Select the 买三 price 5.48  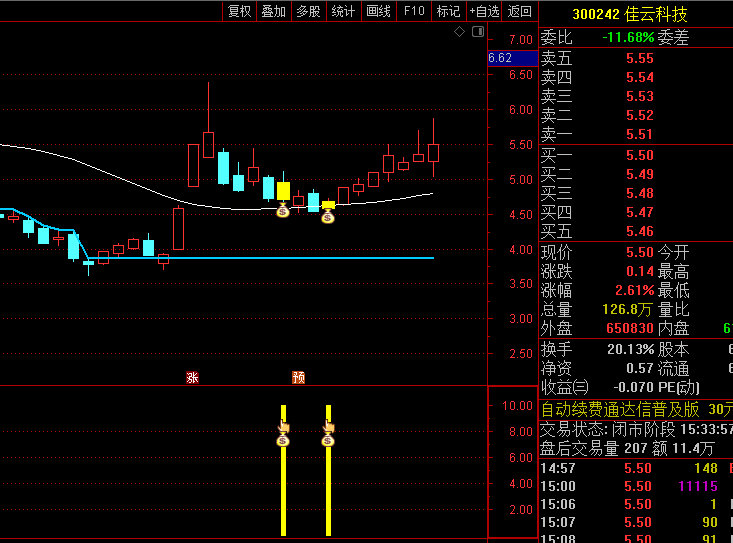coord(640,193)
